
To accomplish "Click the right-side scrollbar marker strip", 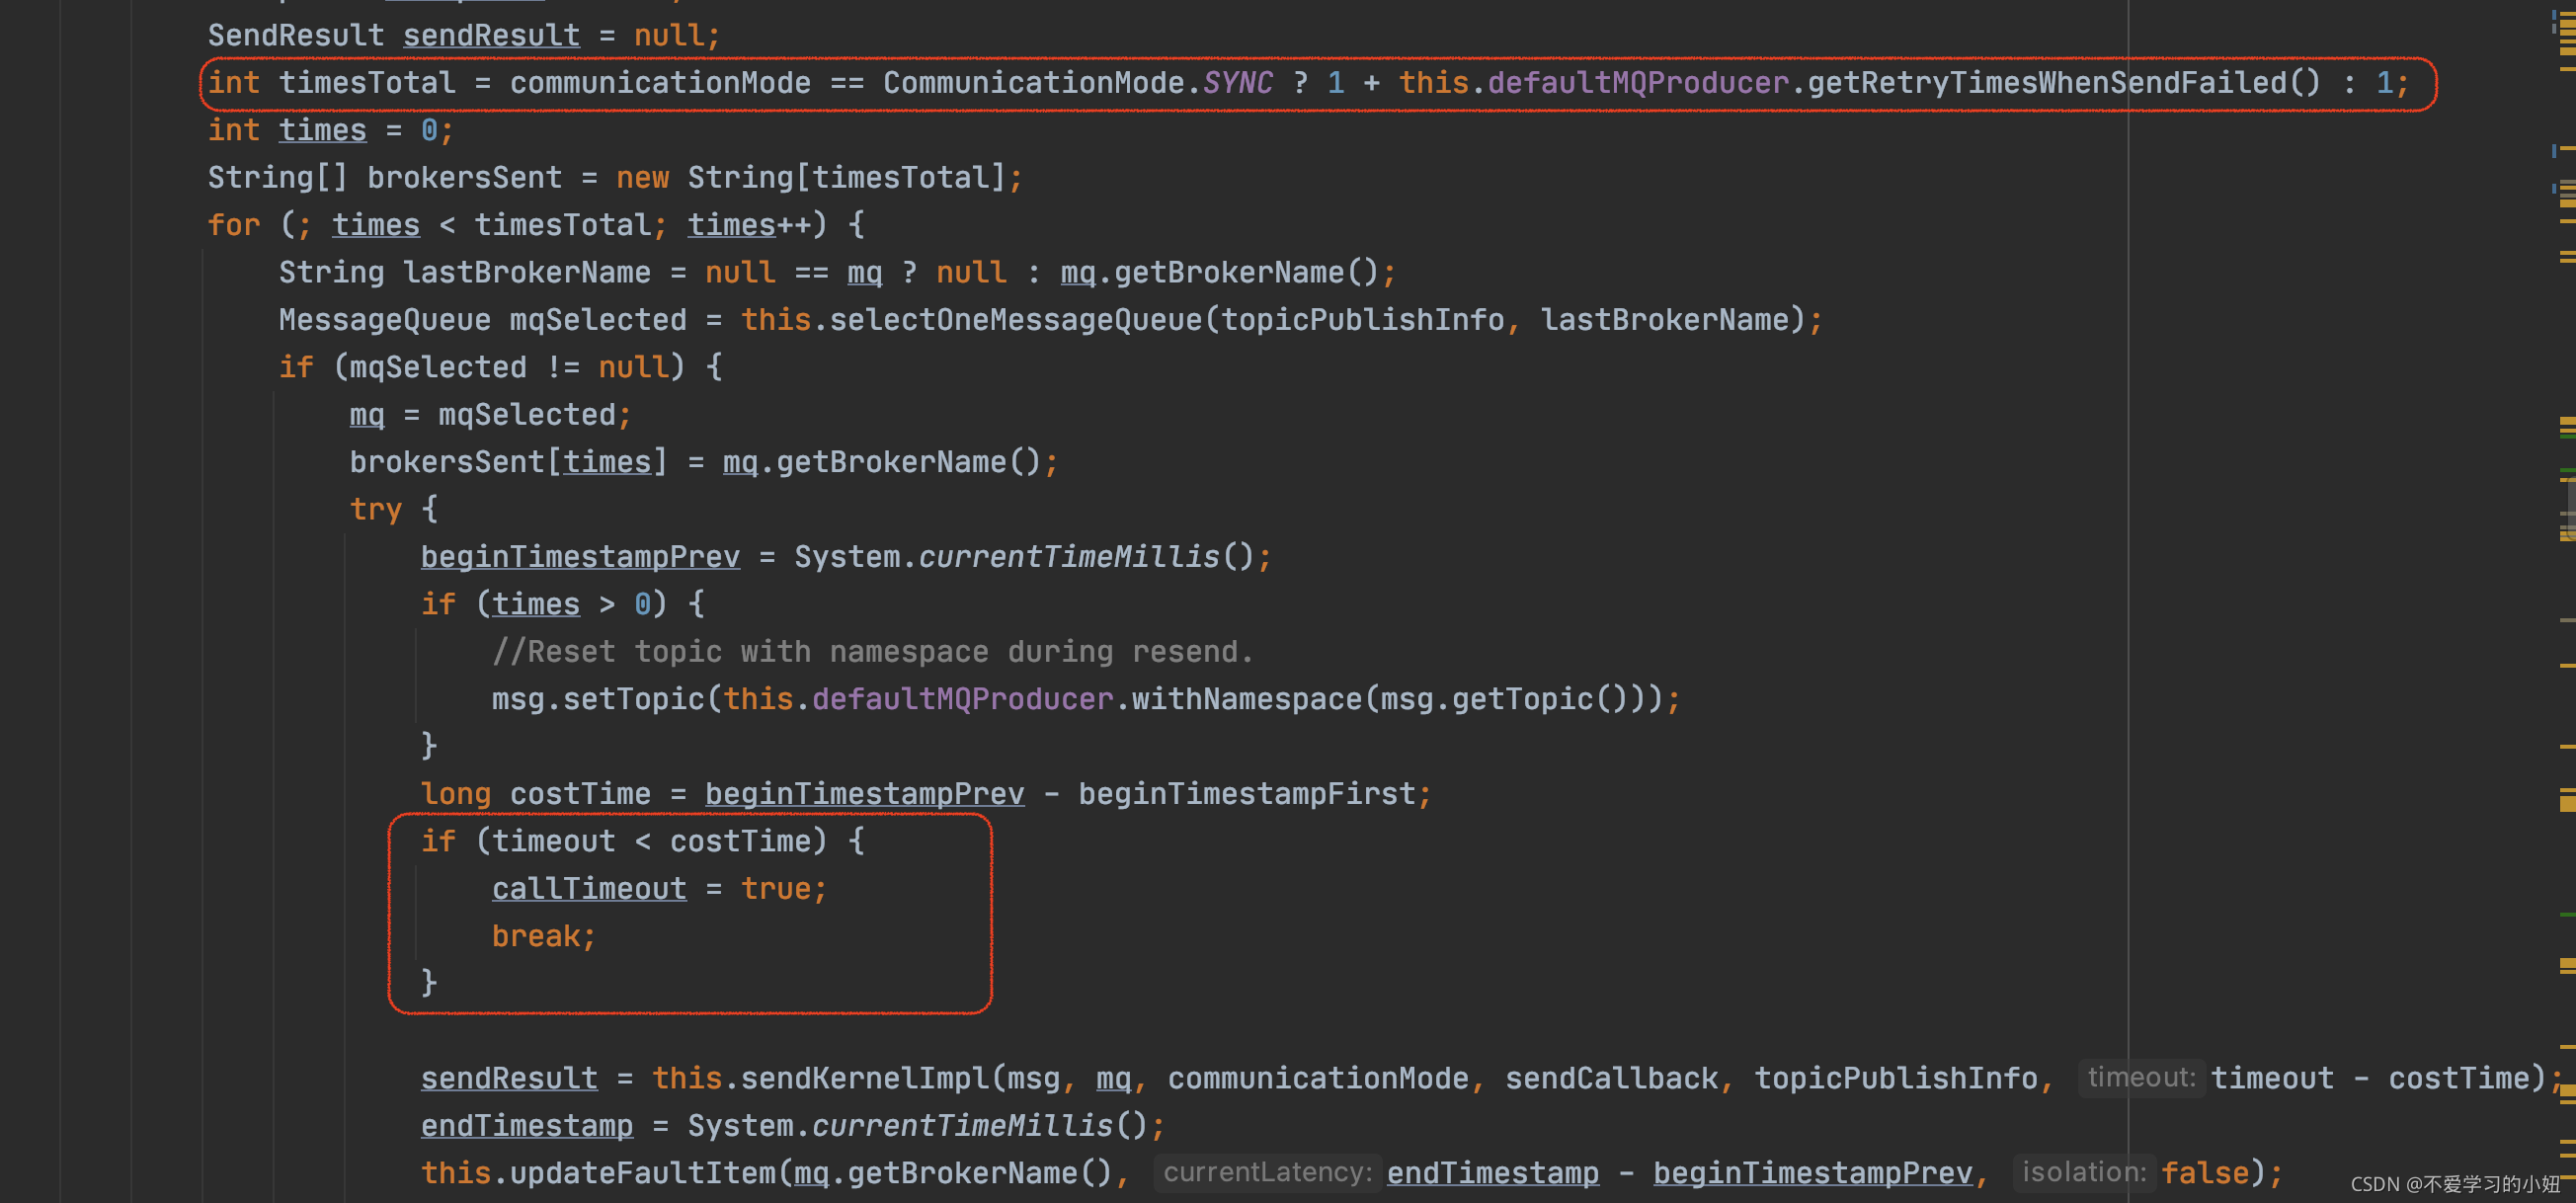I will pyautogui.click(x=2565, y=601).
